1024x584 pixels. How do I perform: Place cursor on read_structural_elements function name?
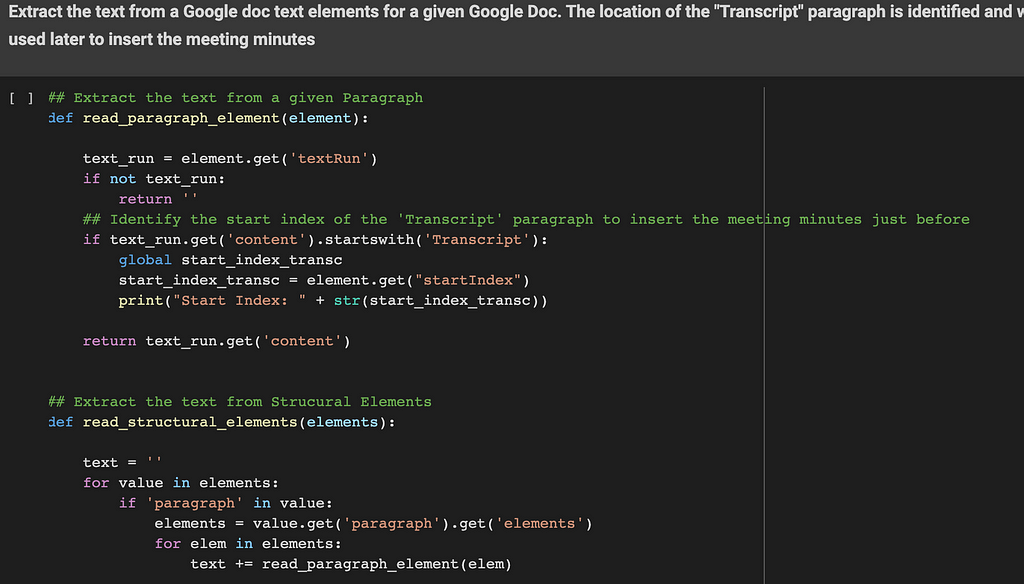[x=190, y=422]
